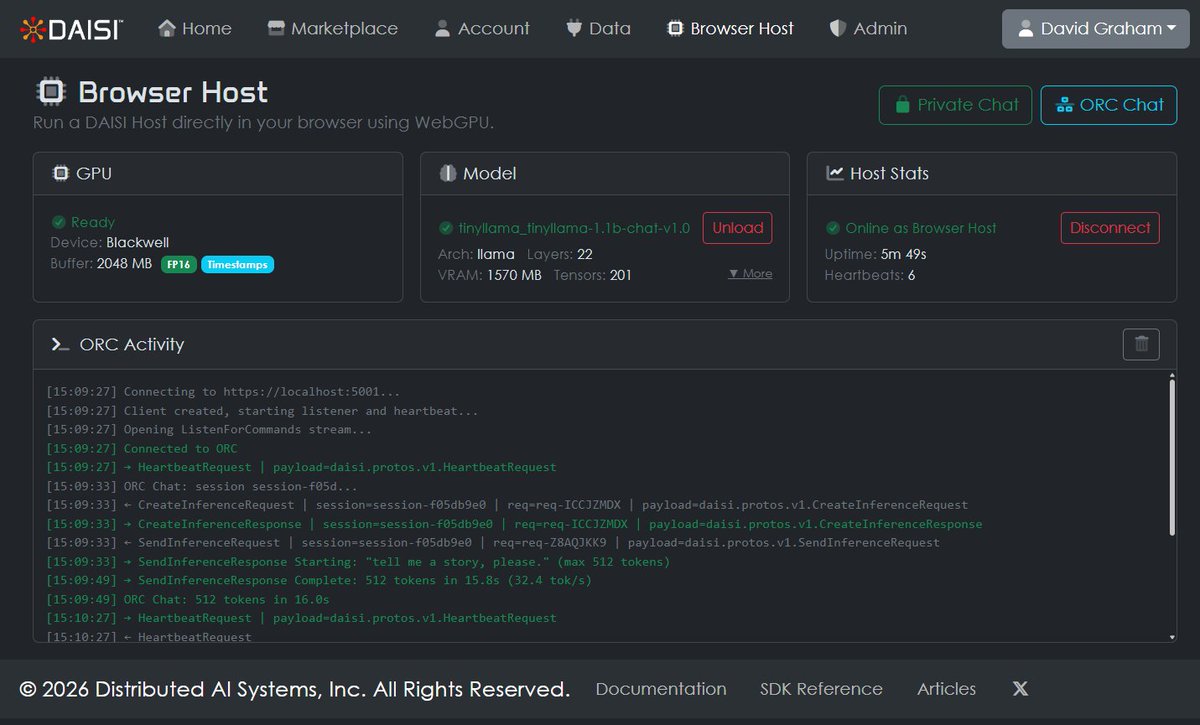Click the user avatar icon beside David Graham

pos(1025,29)
